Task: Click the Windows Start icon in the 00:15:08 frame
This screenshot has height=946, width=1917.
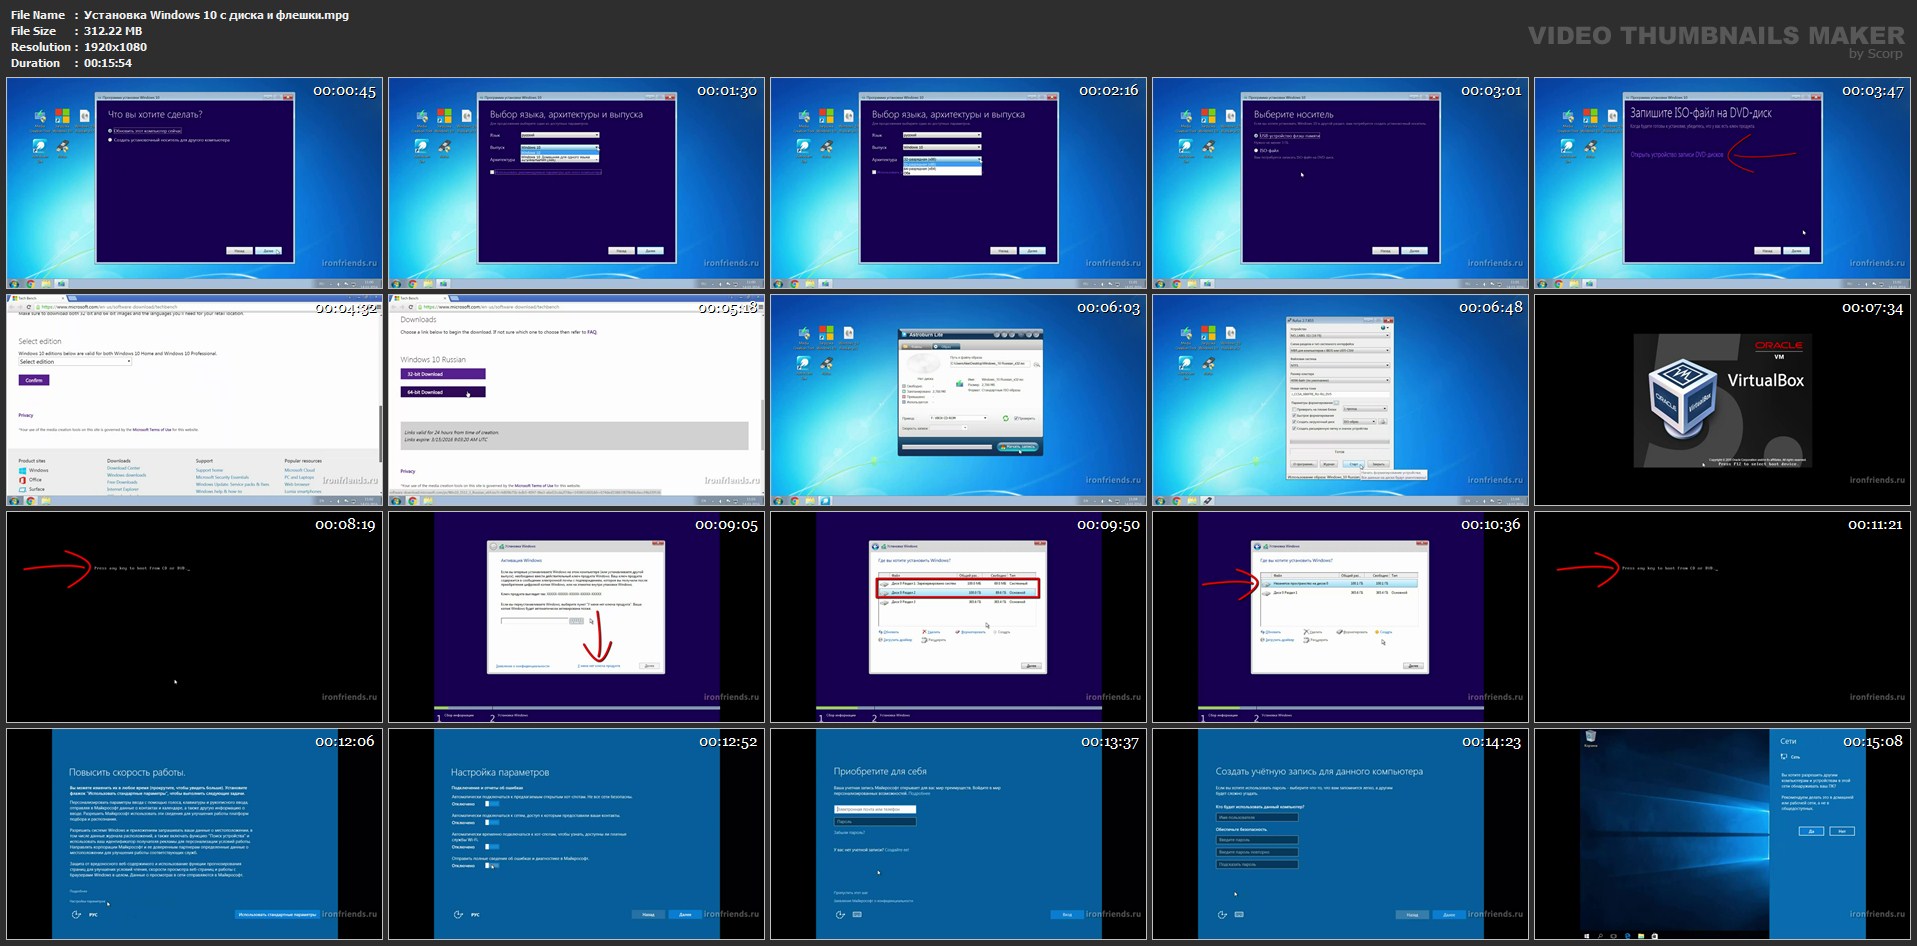Action: click(x=1587, y=936)
